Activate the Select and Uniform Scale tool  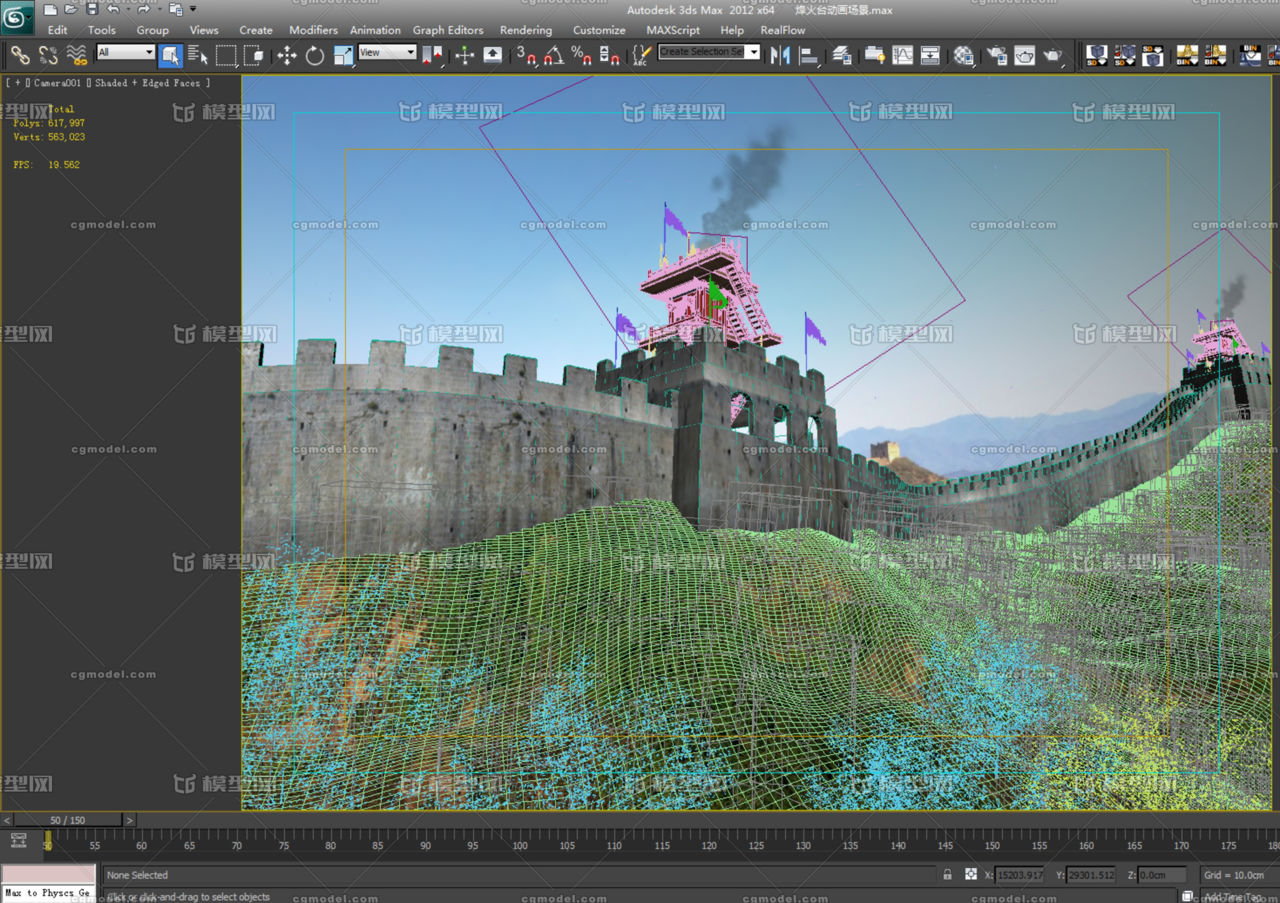(x=344, y=55)
